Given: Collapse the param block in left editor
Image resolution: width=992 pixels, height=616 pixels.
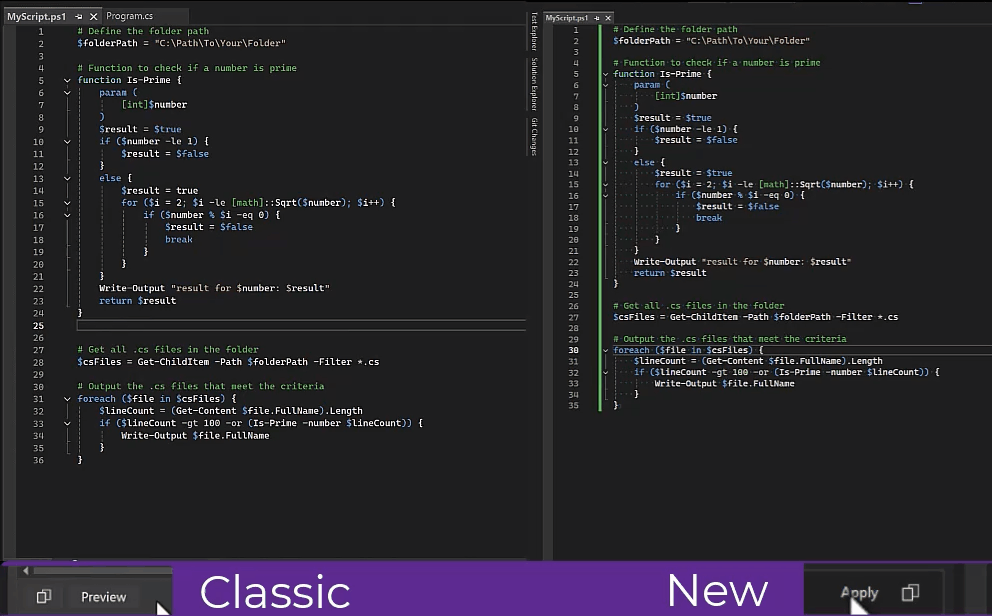Looking at the screenshot, I should (67, 93).
